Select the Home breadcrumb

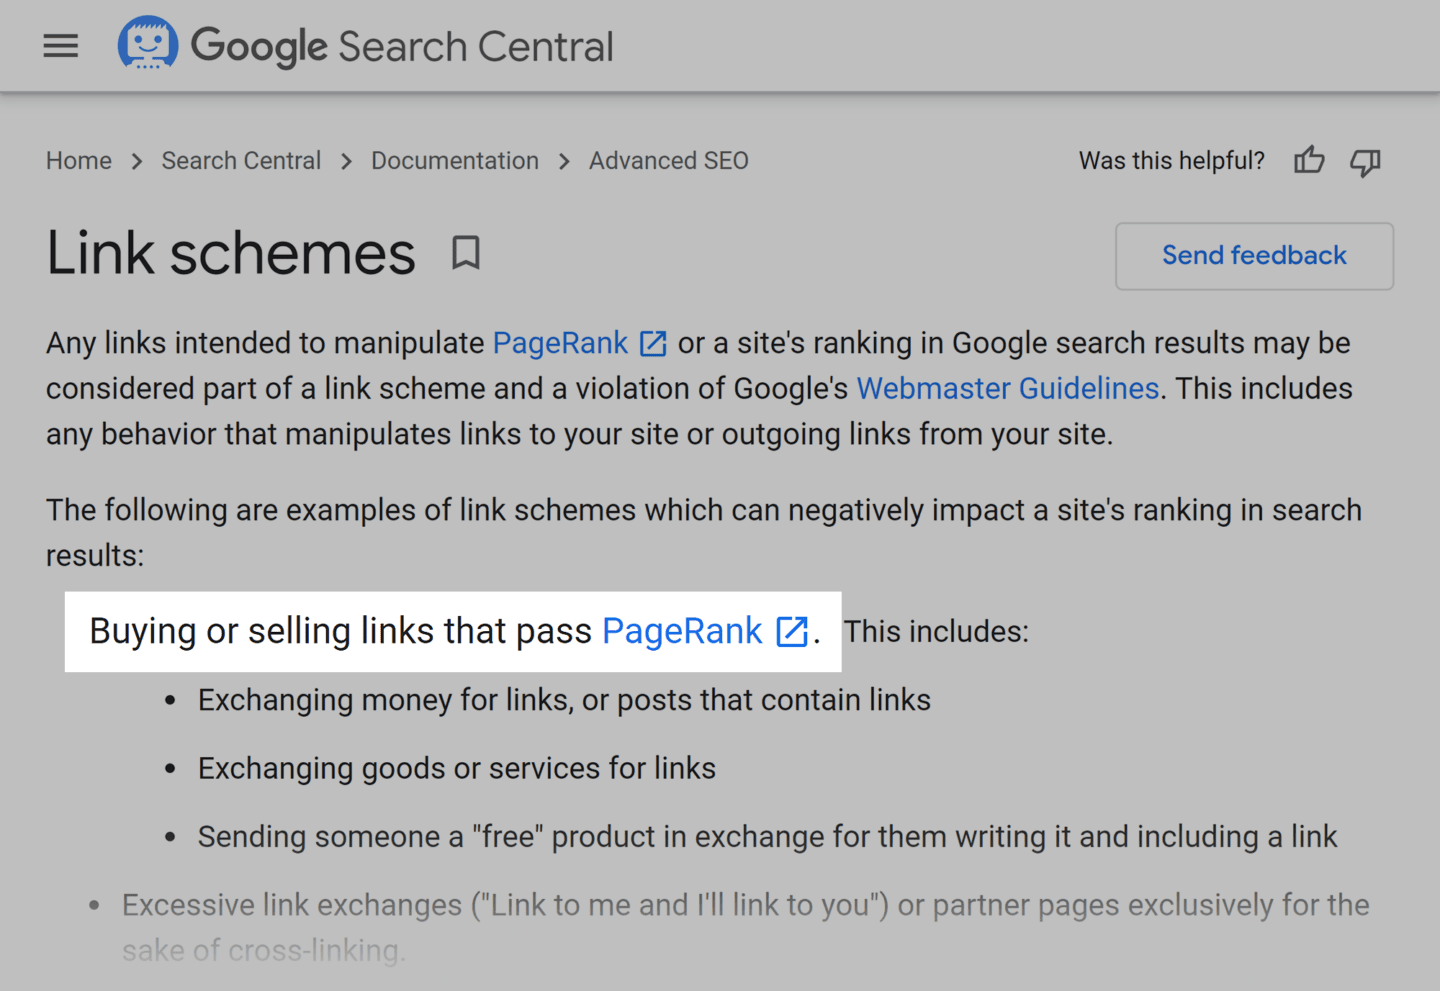78,160
